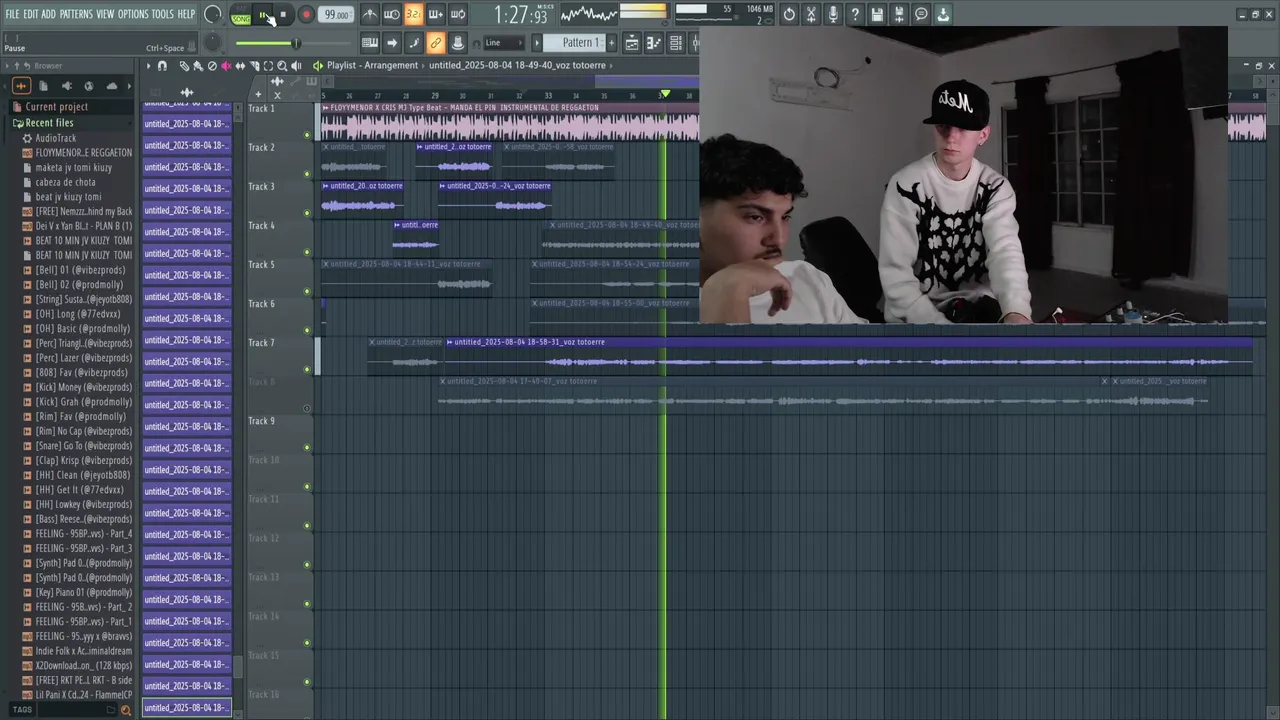Click the browser search magnifier icon
The height and width of the screenshot is (720, 1280).
click(125, 710)
